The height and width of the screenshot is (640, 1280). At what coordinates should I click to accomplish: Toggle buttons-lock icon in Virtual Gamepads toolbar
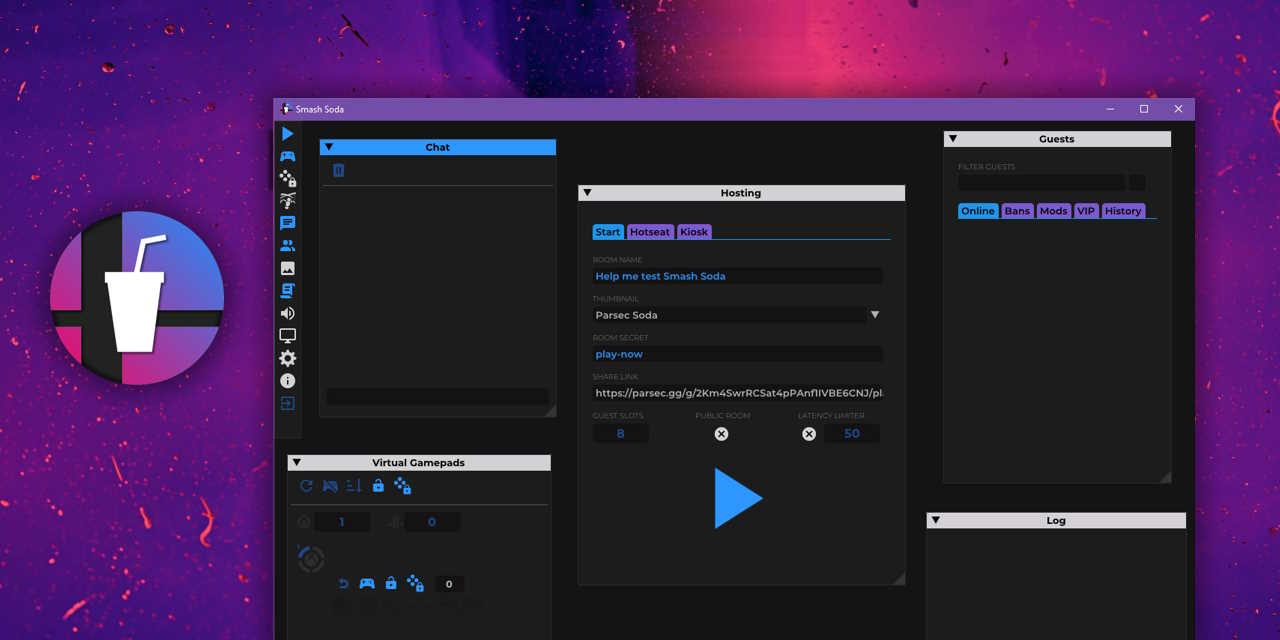[x=402, y=486]
